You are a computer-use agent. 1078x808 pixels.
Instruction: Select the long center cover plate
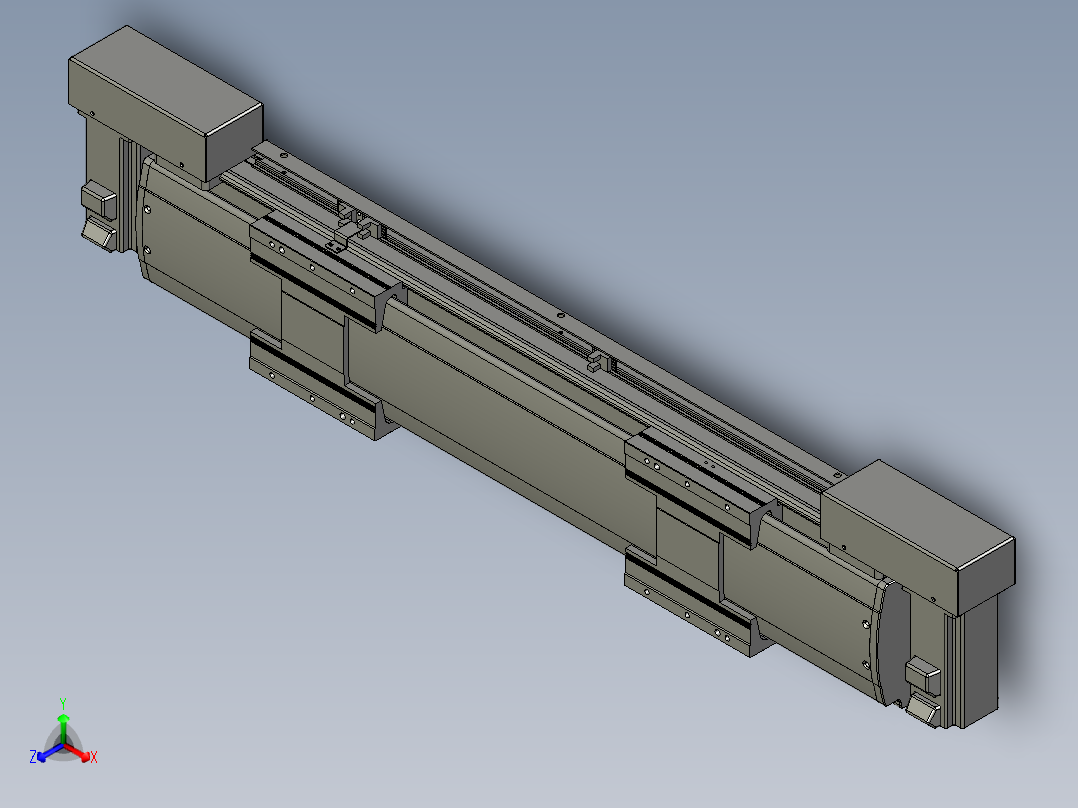pyautogui.click(x=502, y=419)
